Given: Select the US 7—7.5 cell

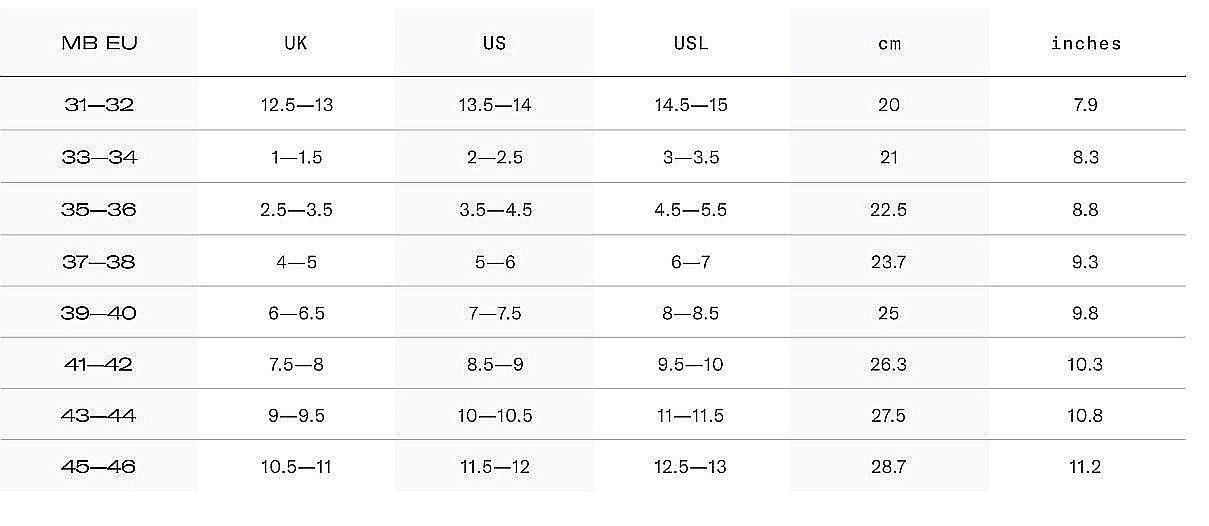Looking at the screenshot, I should (x=494, y=313).
